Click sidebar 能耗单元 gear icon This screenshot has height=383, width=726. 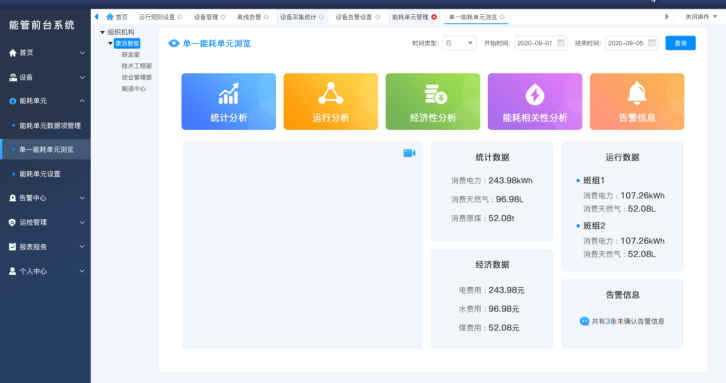click(x=13, y=101)
